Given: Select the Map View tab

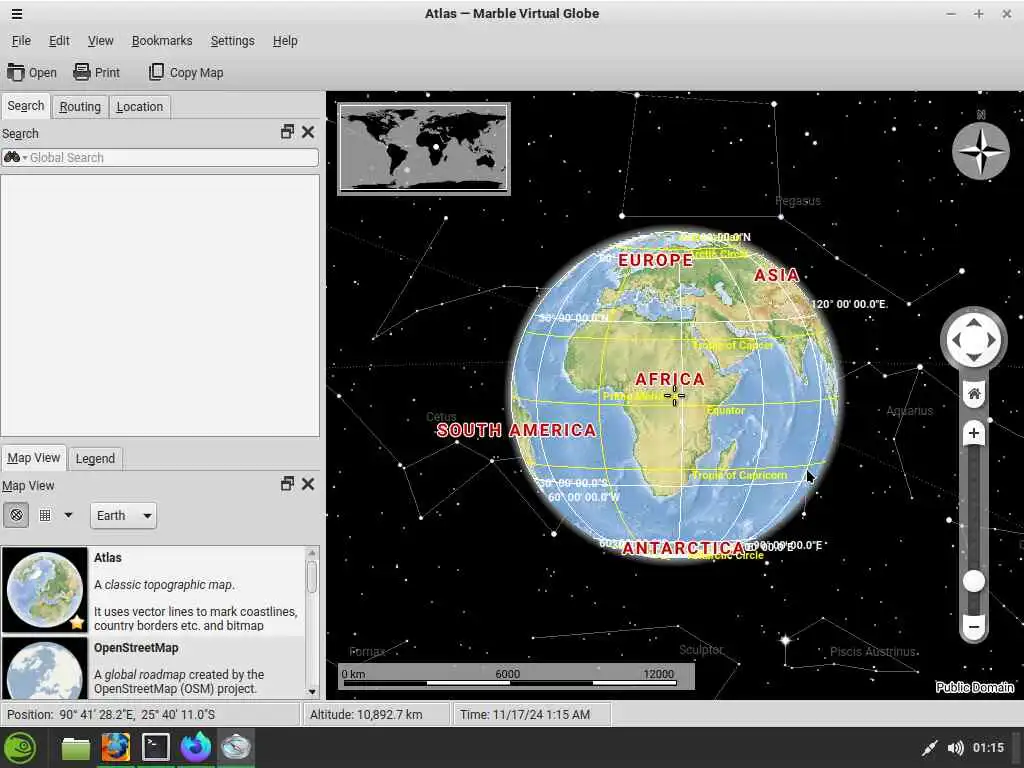Looking at the screenshot, I should (x=33, y=458).
